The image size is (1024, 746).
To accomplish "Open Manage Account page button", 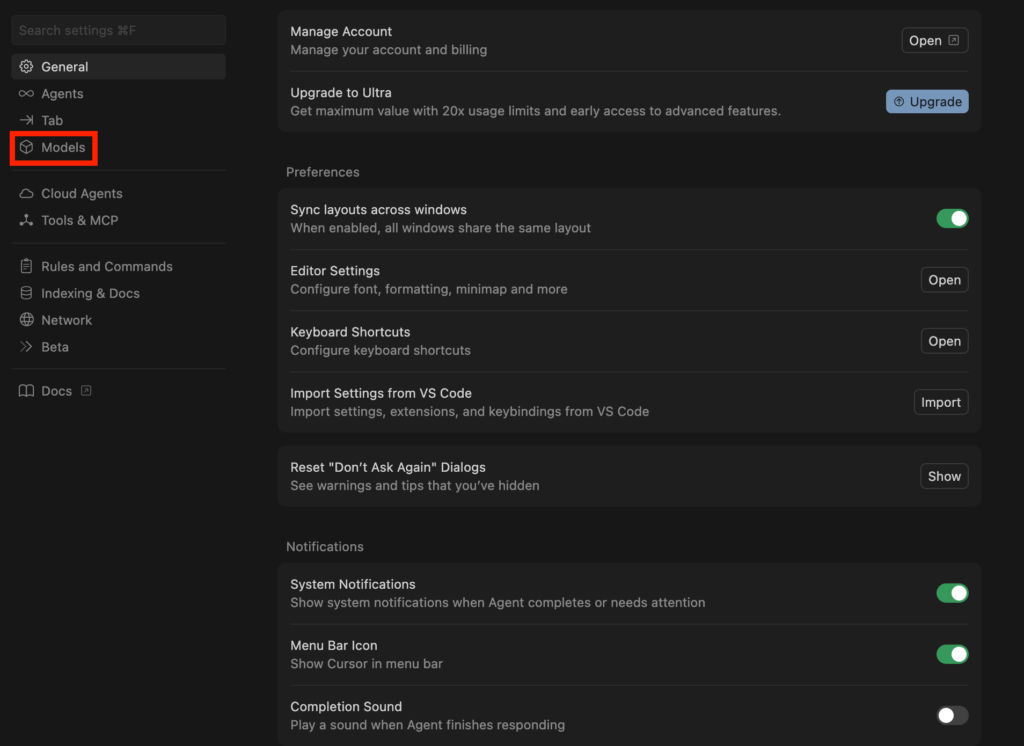I will [x=934, y=41].
